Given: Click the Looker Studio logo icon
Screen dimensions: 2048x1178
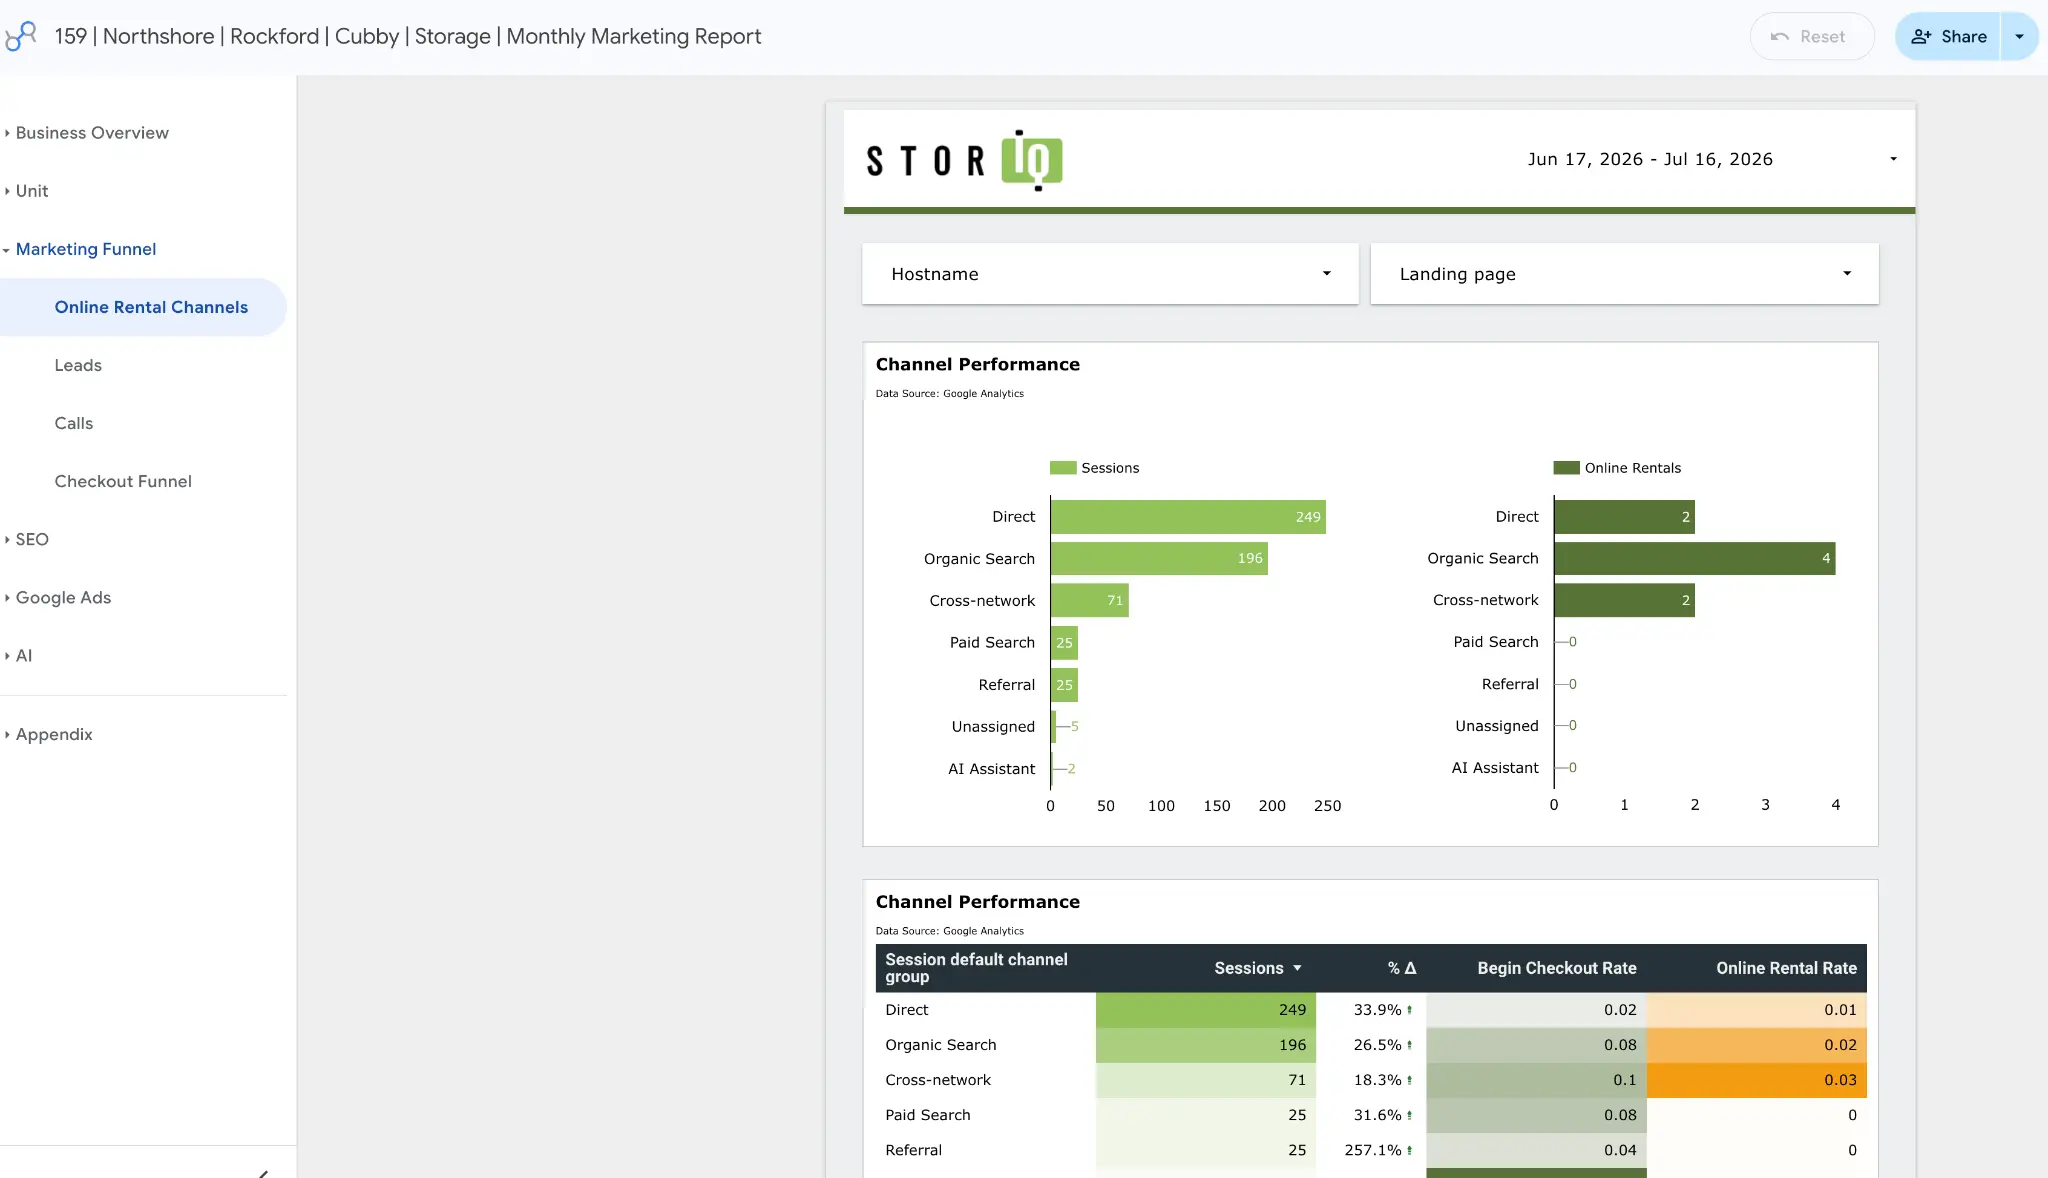Looking at the screenshot, I should point(21,36).
